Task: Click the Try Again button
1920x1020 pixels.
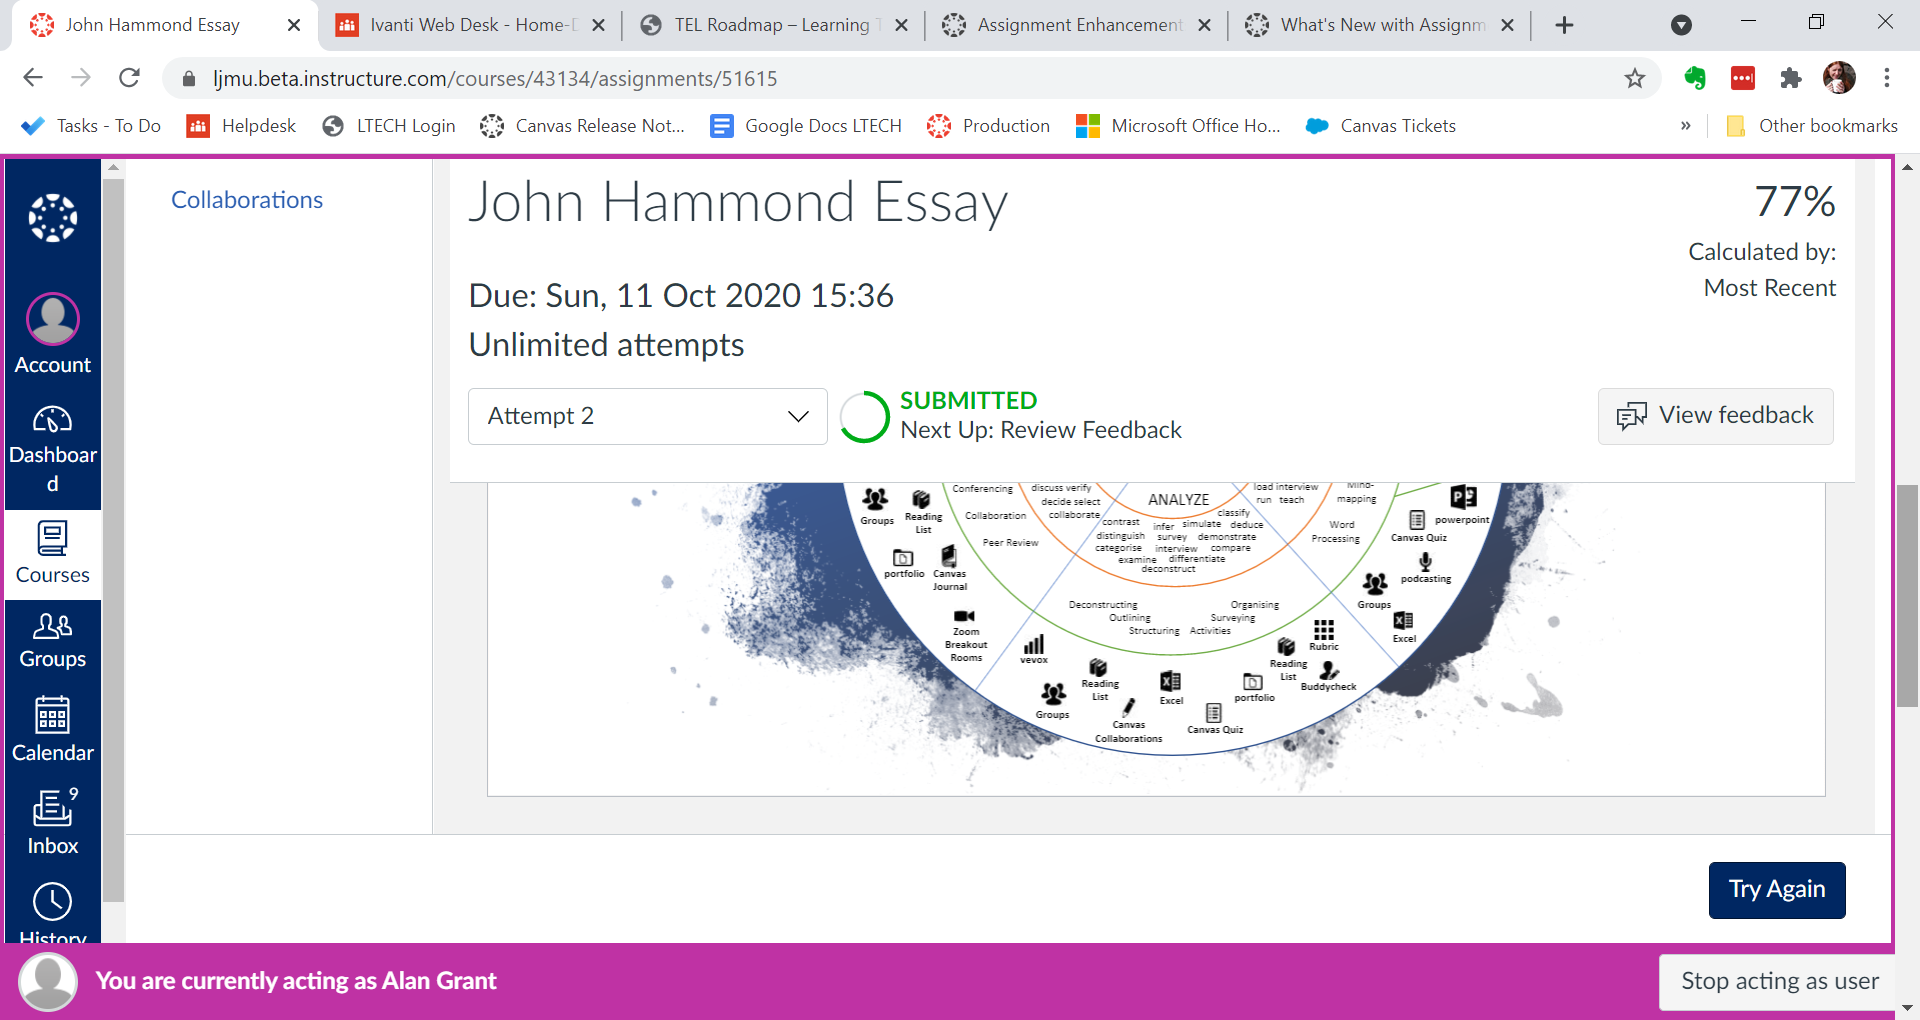Action: coord(1777,890)
